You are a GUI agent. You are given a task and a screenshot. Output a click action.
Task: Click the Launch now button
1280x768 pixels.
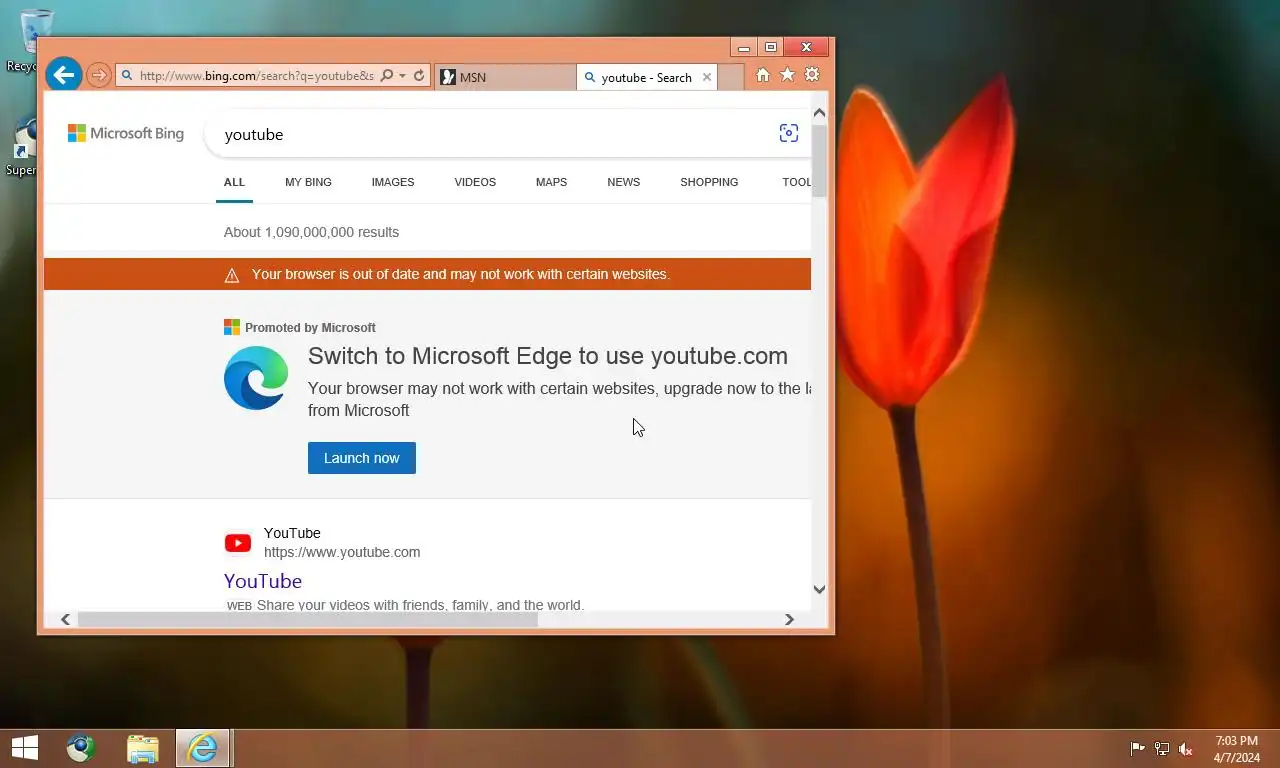pos(362,458)
